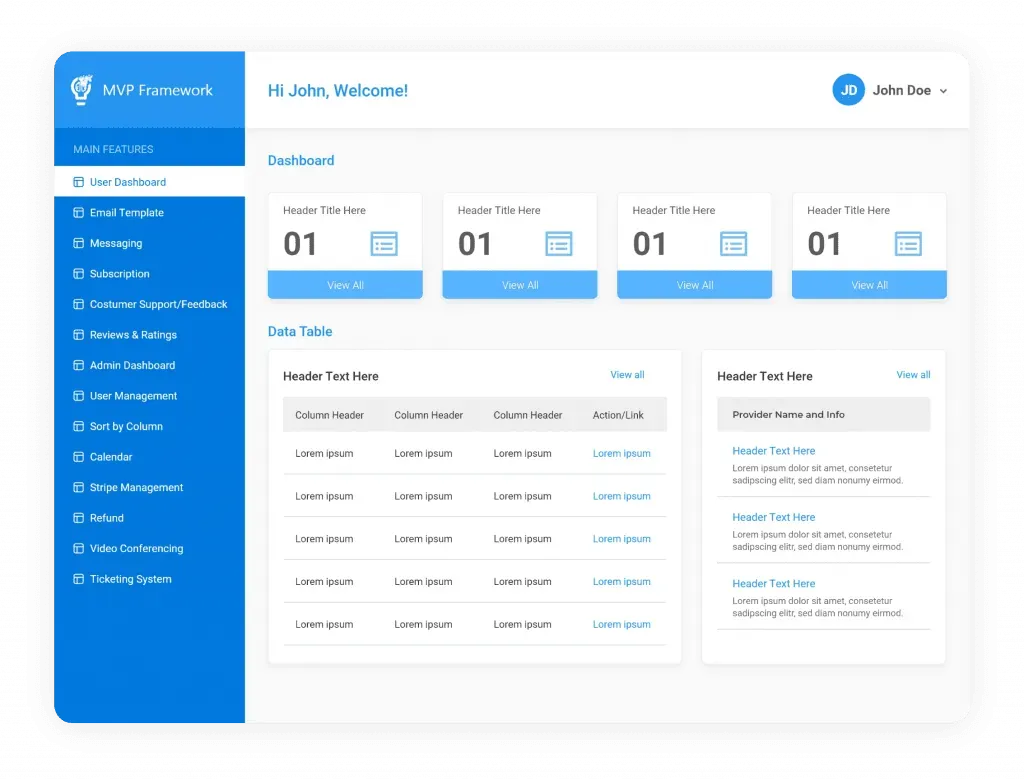Viewport: 1024px width, 780px height.
Task: Click the second row's Lorem ipsum action link
Action: click(x=621, y=496)
